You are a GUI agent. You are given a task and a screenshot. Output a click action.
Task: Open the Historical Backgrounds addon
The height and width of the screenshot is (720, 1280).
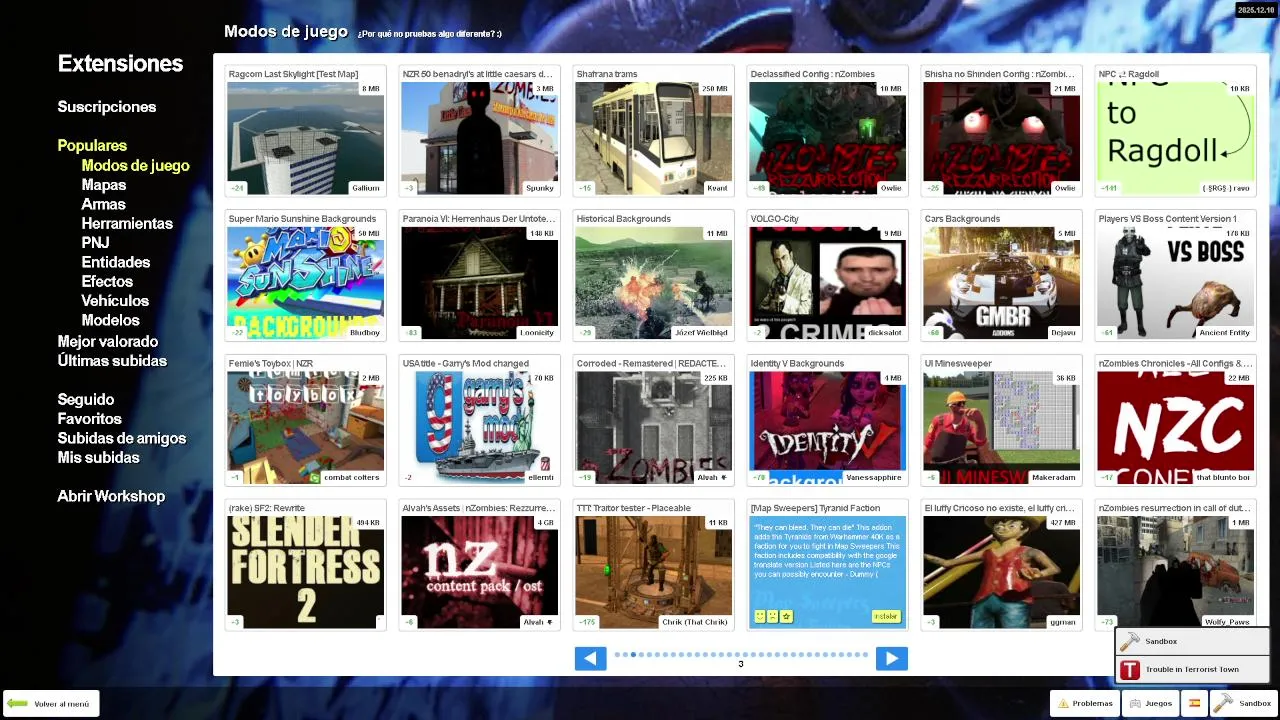pyautogui.click(x=653, y=276)
